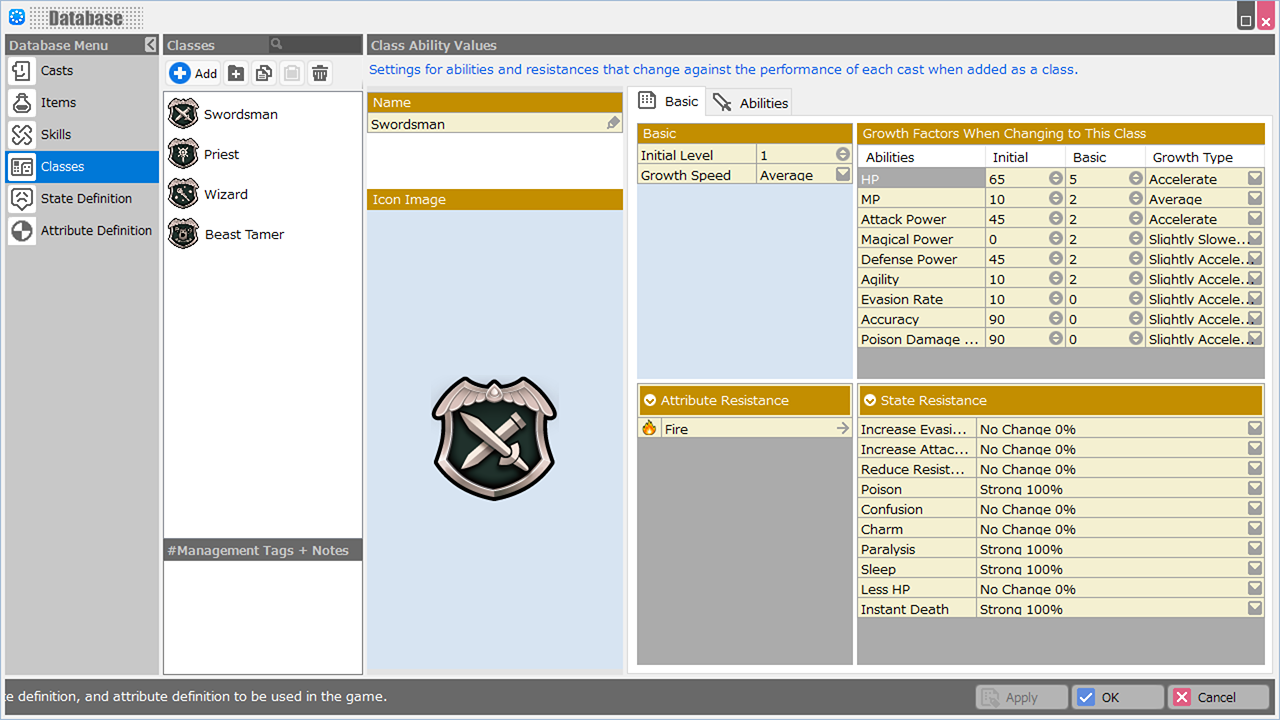Viewport: 1280px width, 720px height.
Task: Collapse the Database Menu panel
Action: tap(150, 45)
